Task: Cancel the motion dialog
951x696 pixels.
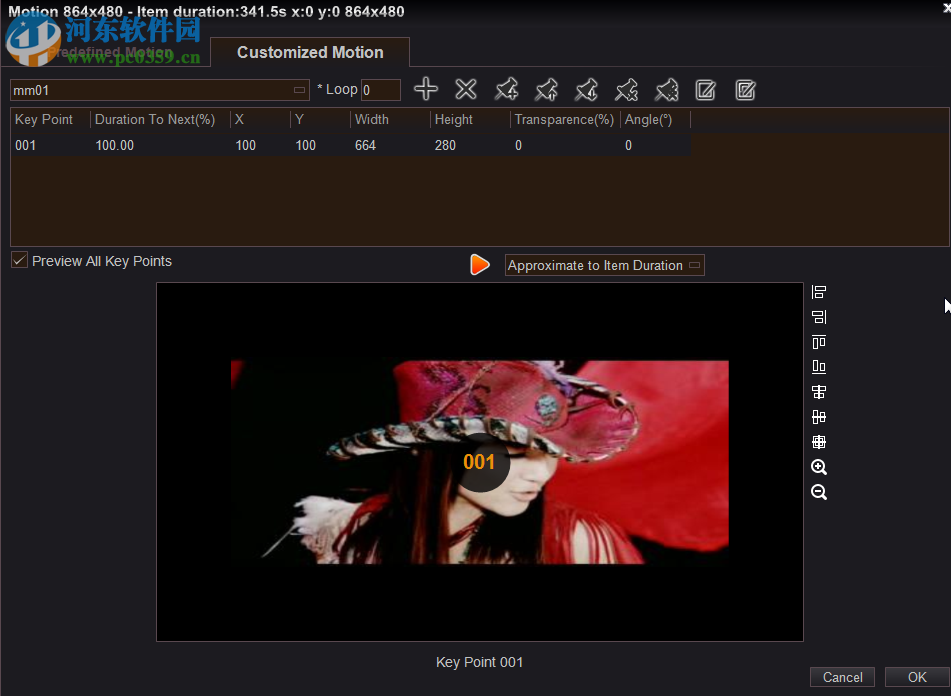Action: point(842,677)
